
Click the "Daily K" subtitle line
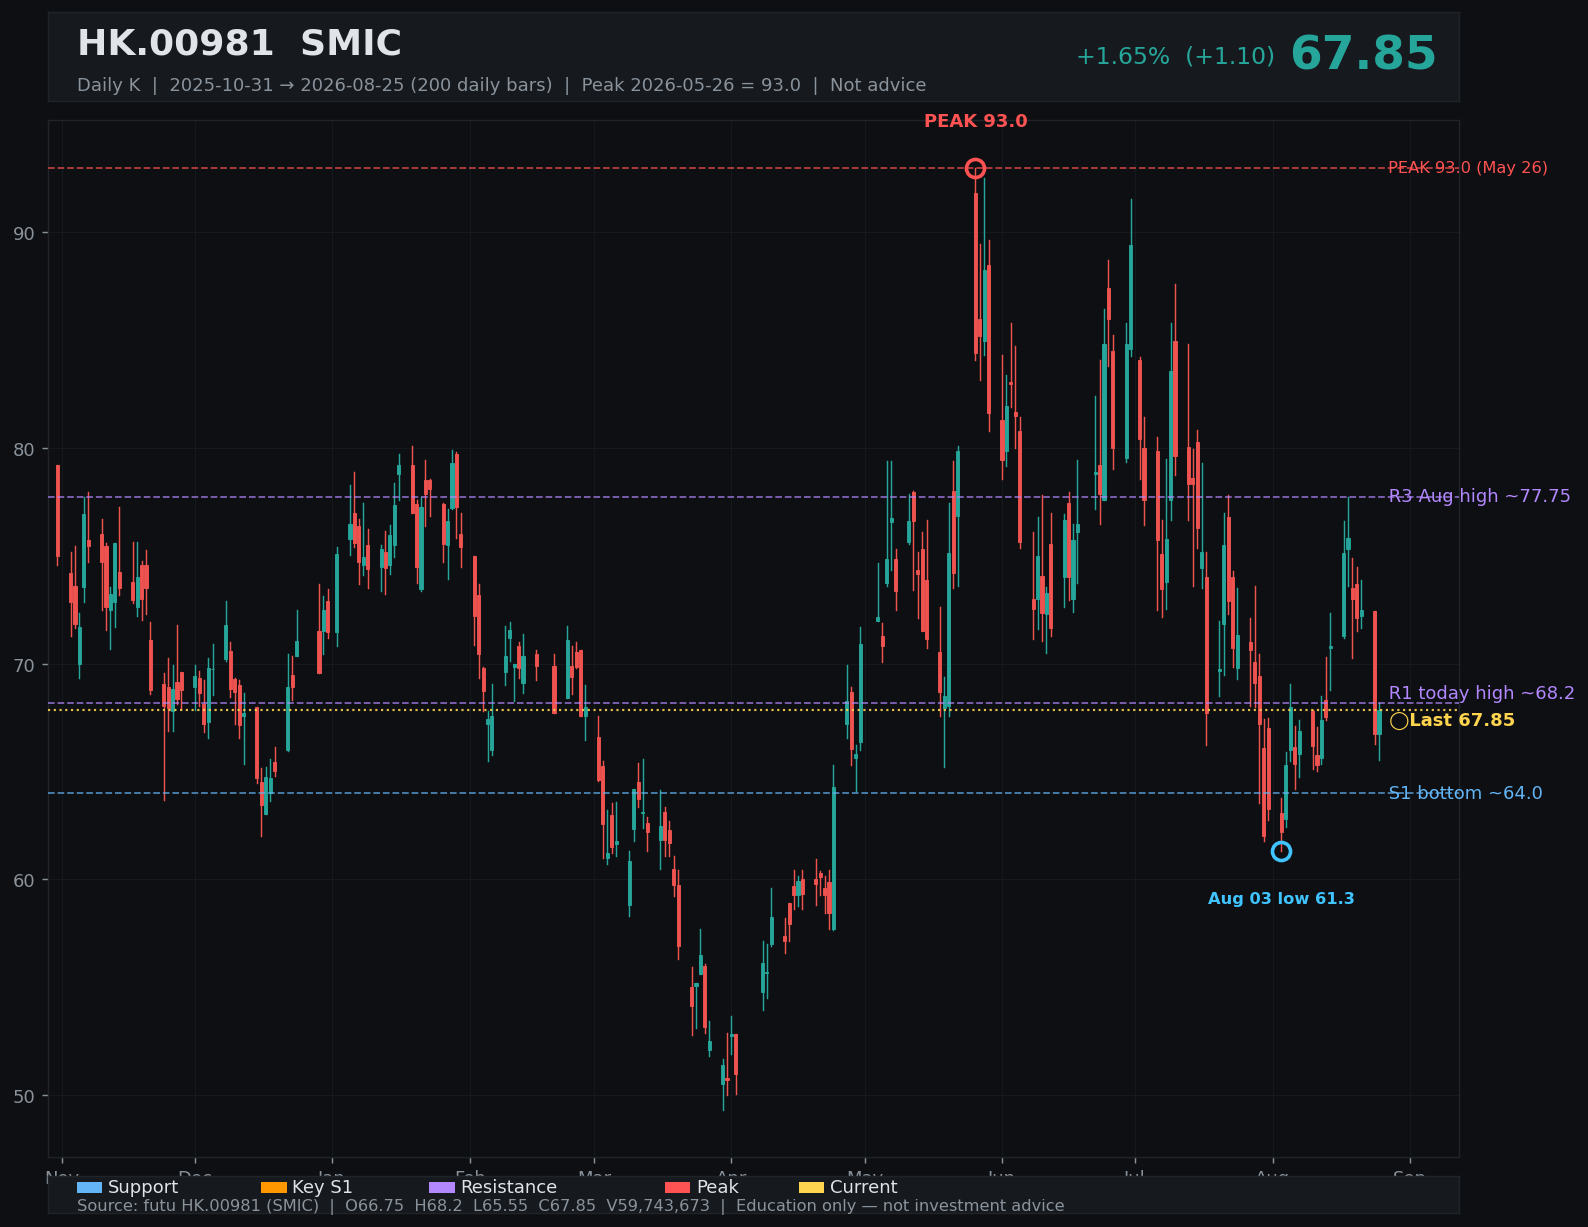coord(501,85)
